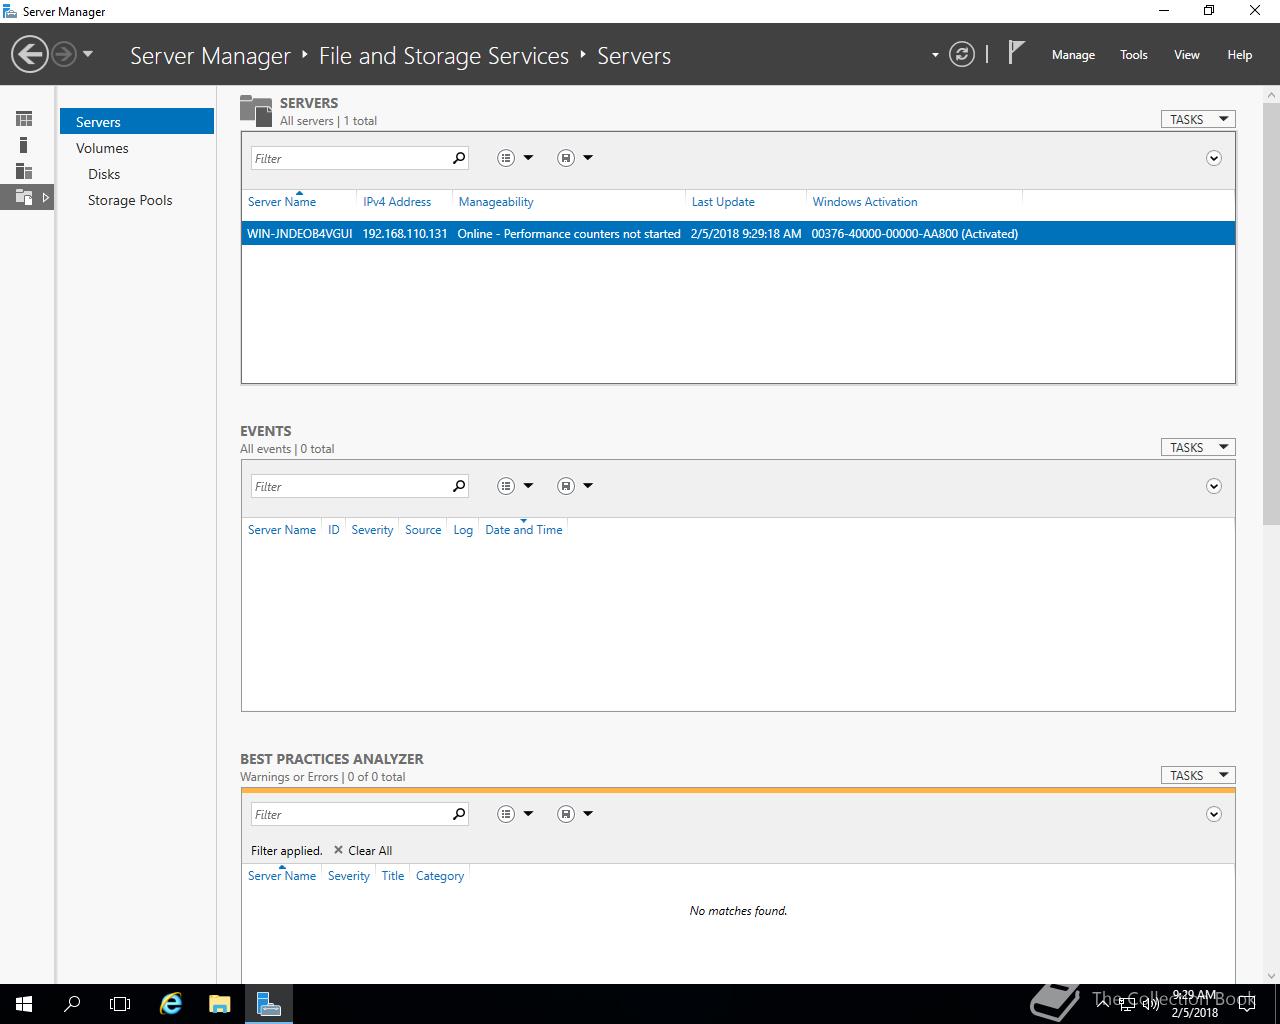The height and width of the screenshot is (1024, 1280).
Task: Open the Events TASKS dropdown
Action: click(x=1198, y=447)
